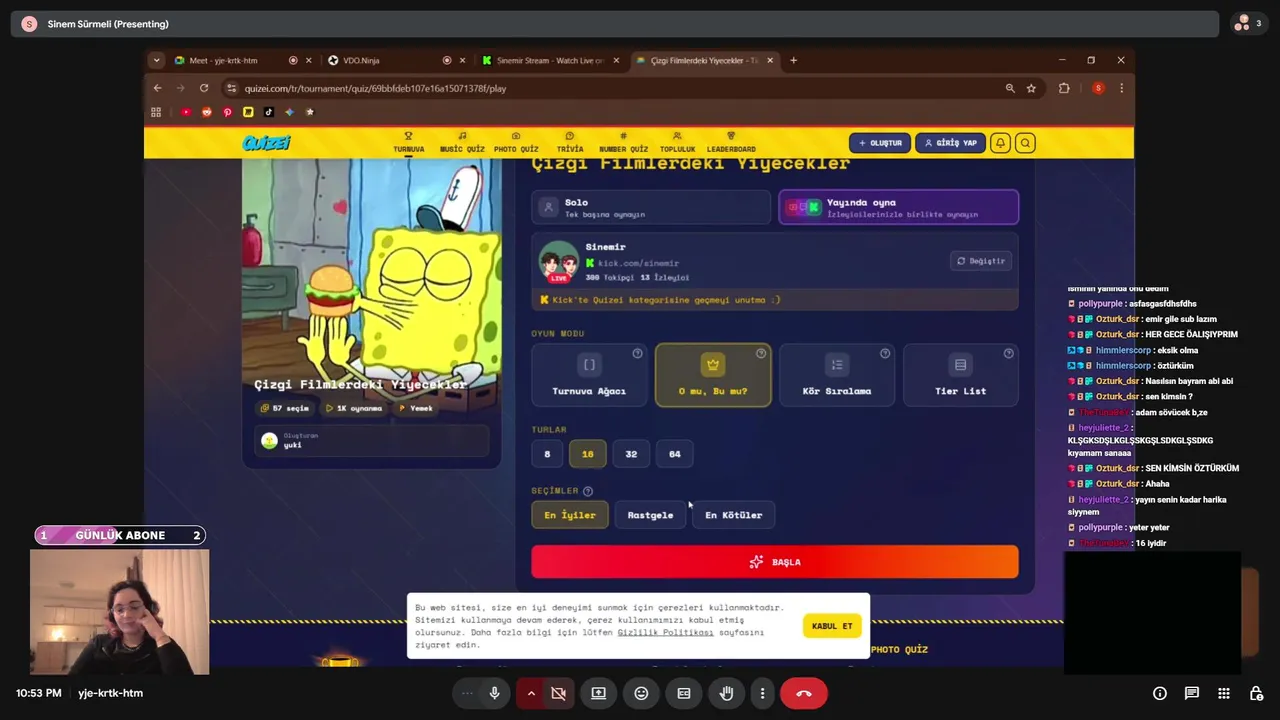Show participants list with count 3
The width and height of the screenshot is (1280, 720).
click(x=1248, y=23)
